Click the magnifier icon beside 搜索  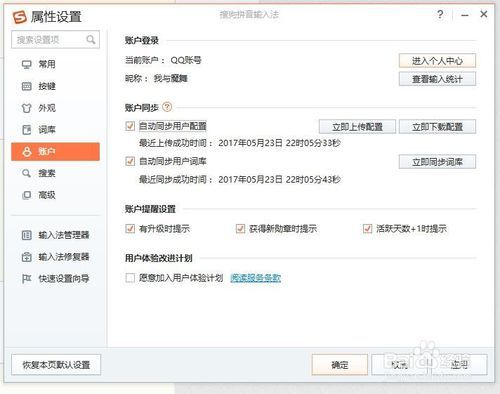(26, 173)
